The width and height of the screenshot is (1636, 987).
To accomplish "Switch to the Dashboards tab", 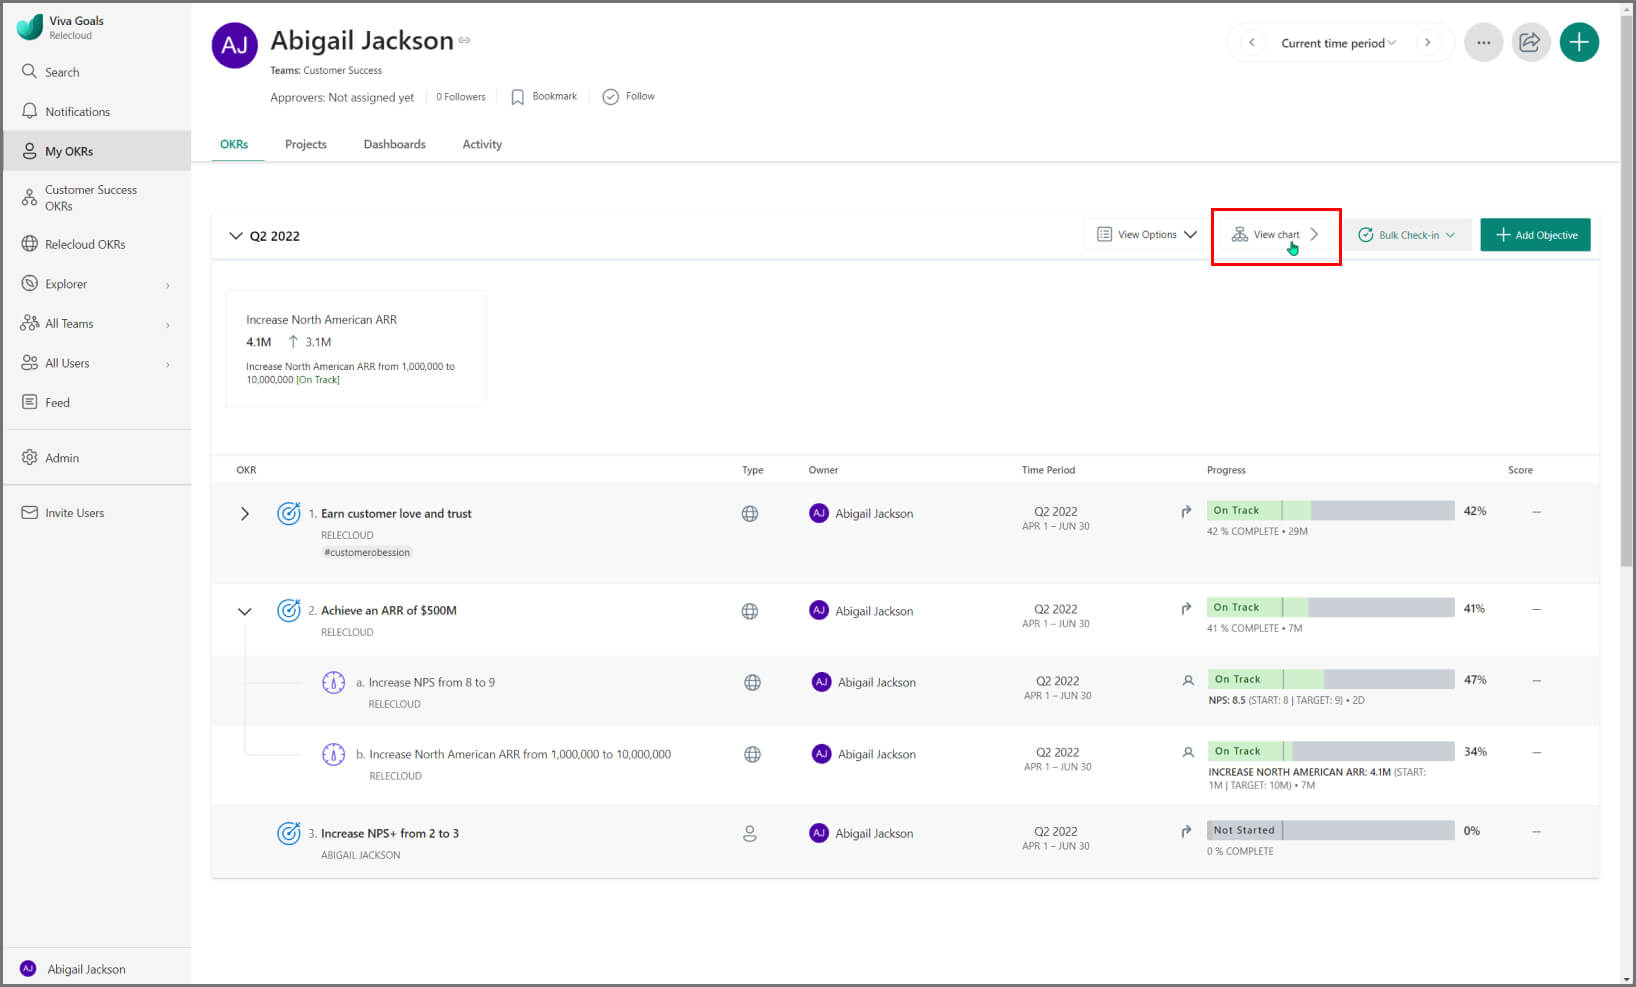I will [394, 144].
